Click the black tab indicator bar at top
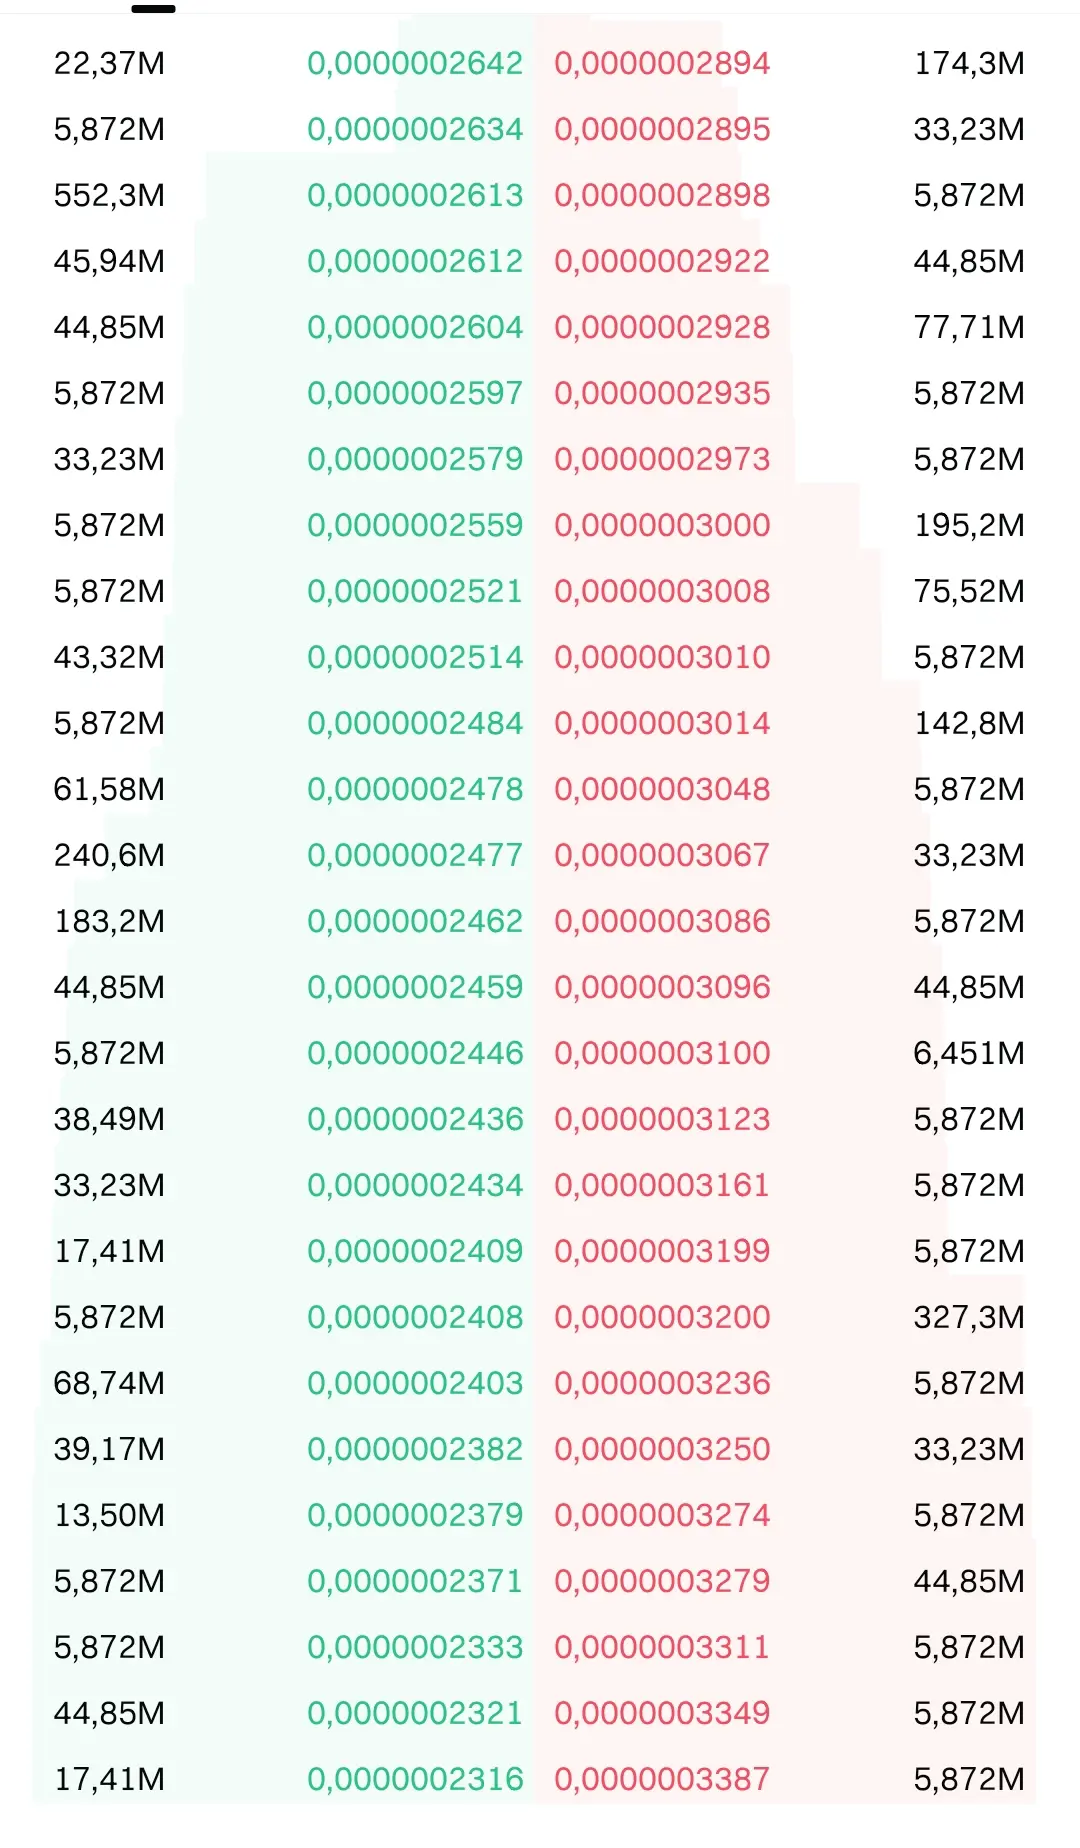 (x=153, y=9)
